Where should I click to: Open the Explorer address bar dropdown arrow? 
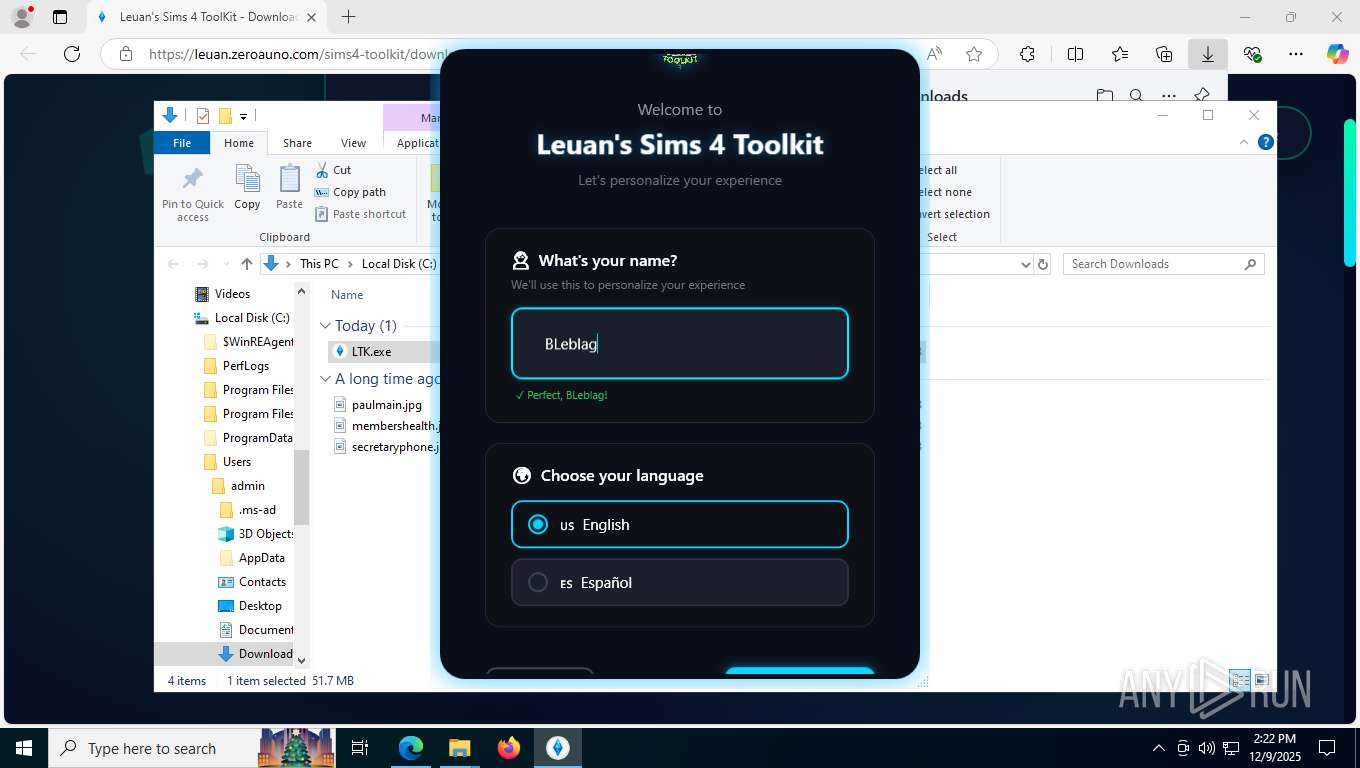(1025, 264)
